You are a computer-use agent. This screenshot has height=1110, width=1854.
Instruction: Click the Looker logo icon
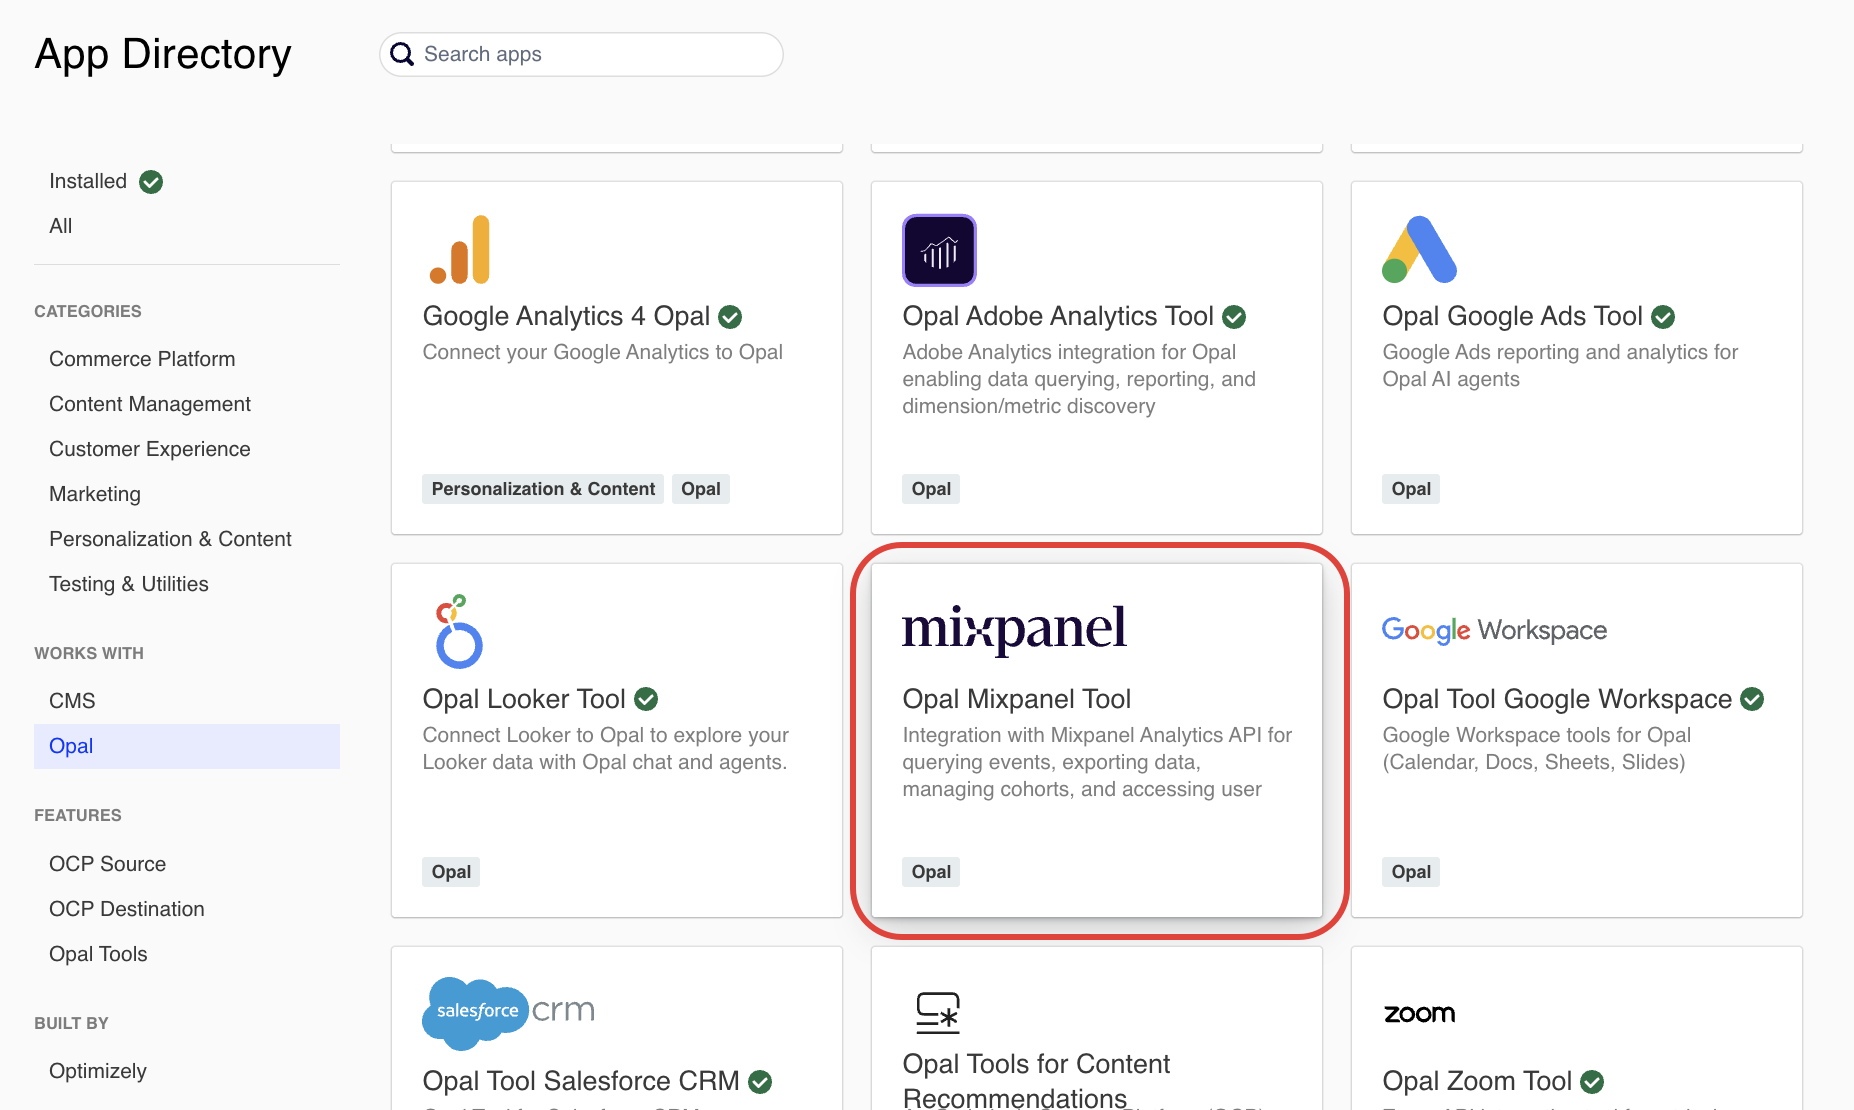coord(459,632)
